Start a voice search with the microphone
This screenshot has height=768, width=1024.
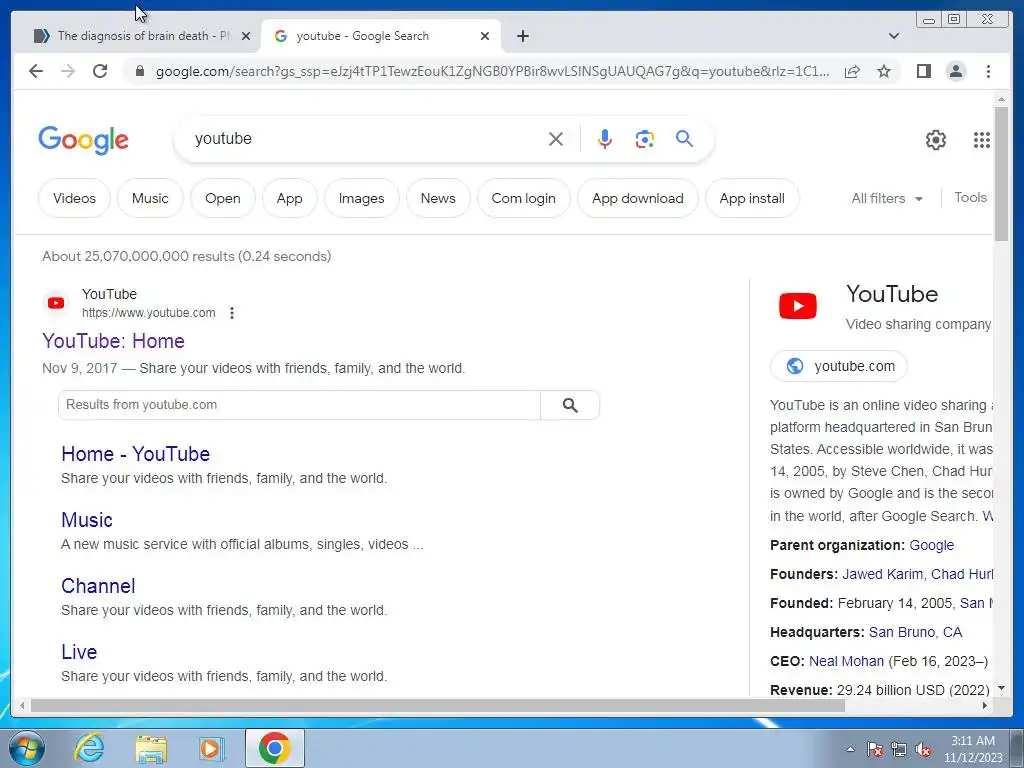pyautogui.click(x=605, y=139)
